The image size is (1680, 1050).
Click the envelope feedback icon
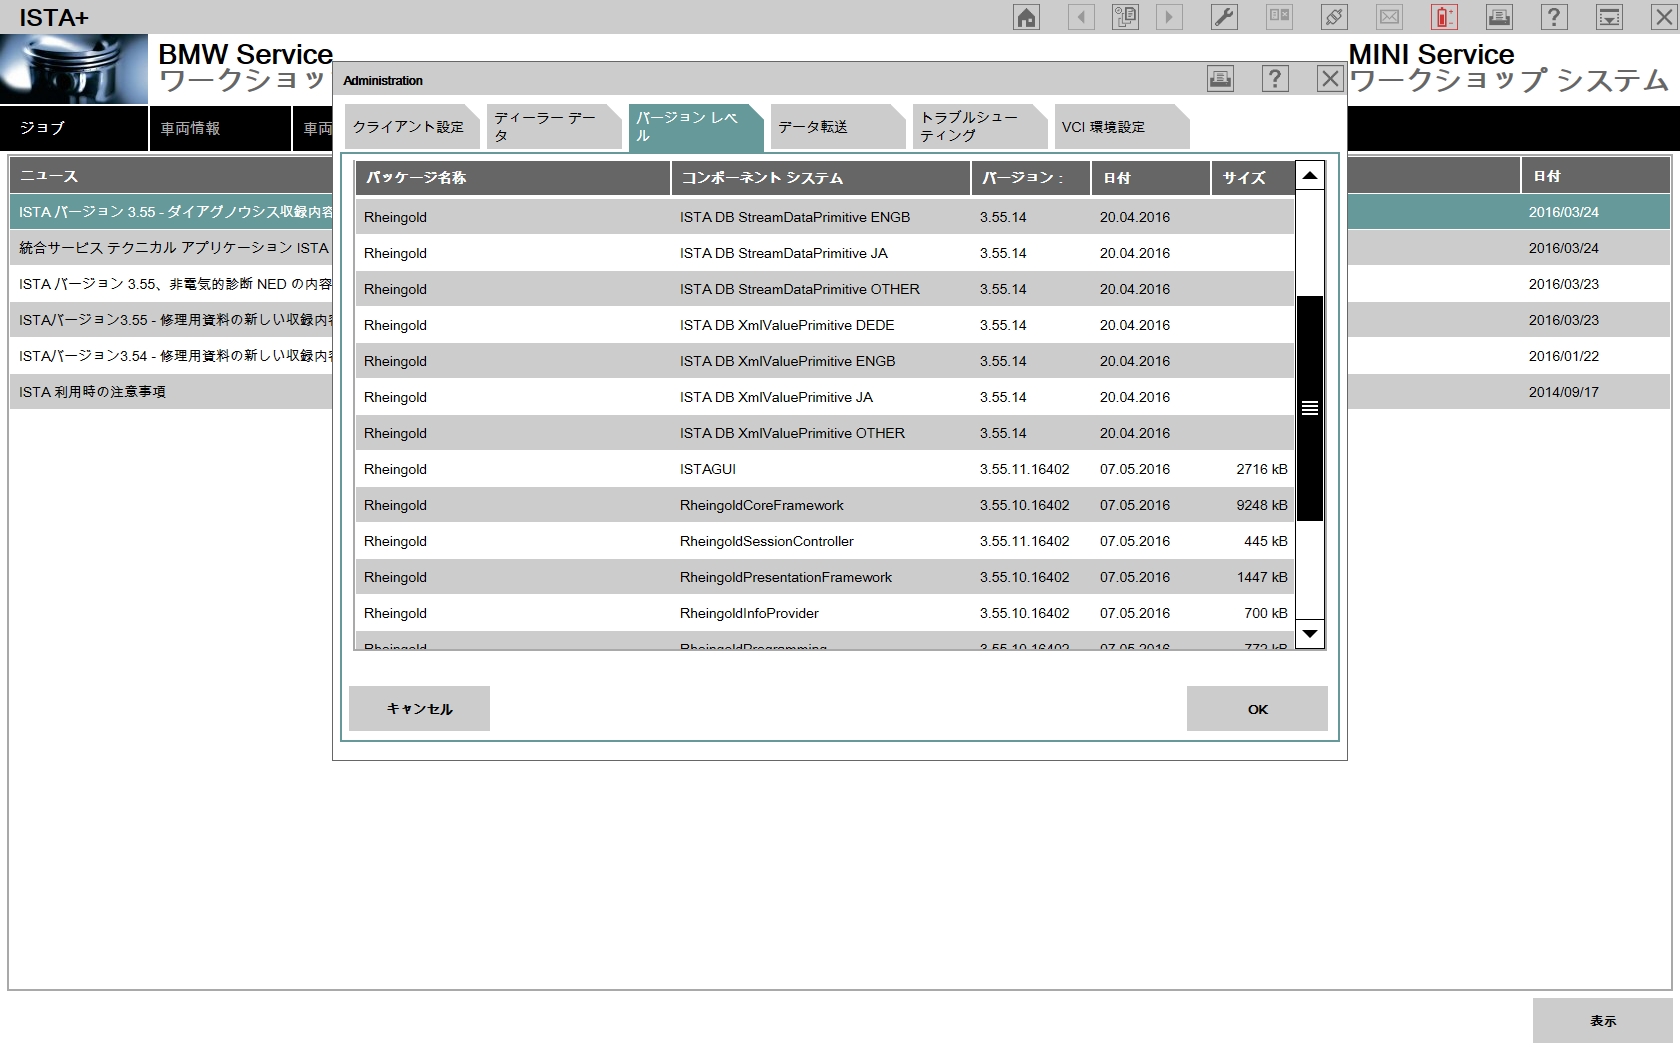pyautogui.click(x=1389, y=17)
